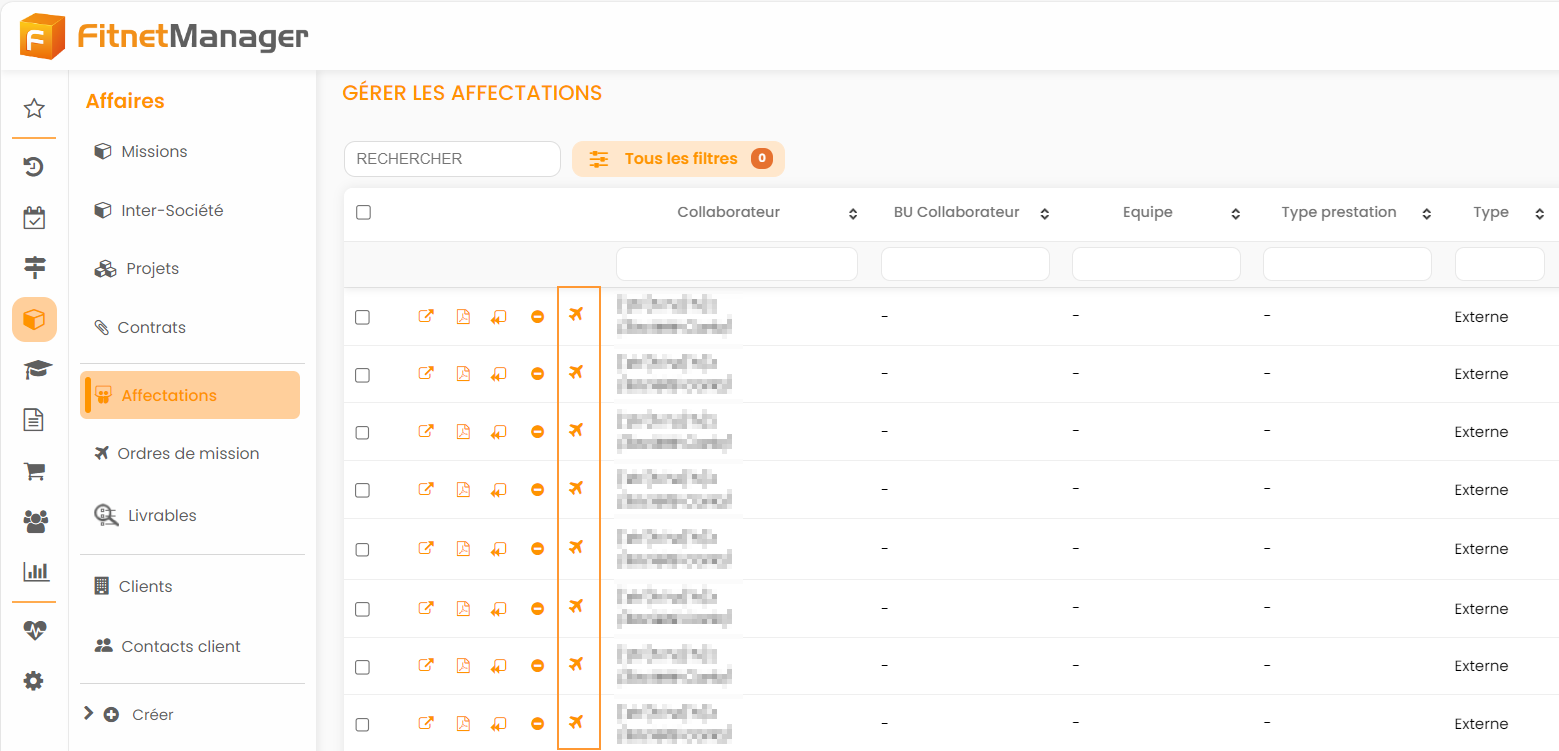The width and height of the screenshot is (1559, 751).
Task: Click the bar chart reports icon
Action: (x=34, y=572)
